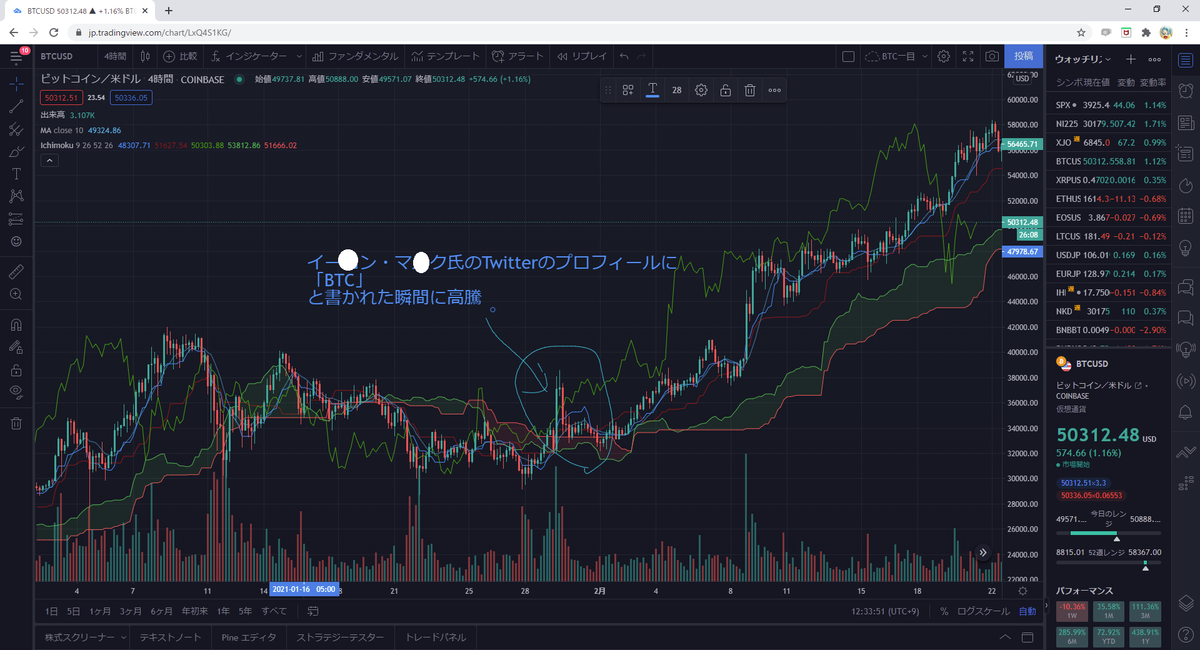Expand the indicators favorites dropdown arrow
Viewport: 1200px width, 650px height.
tap(297, 57)
